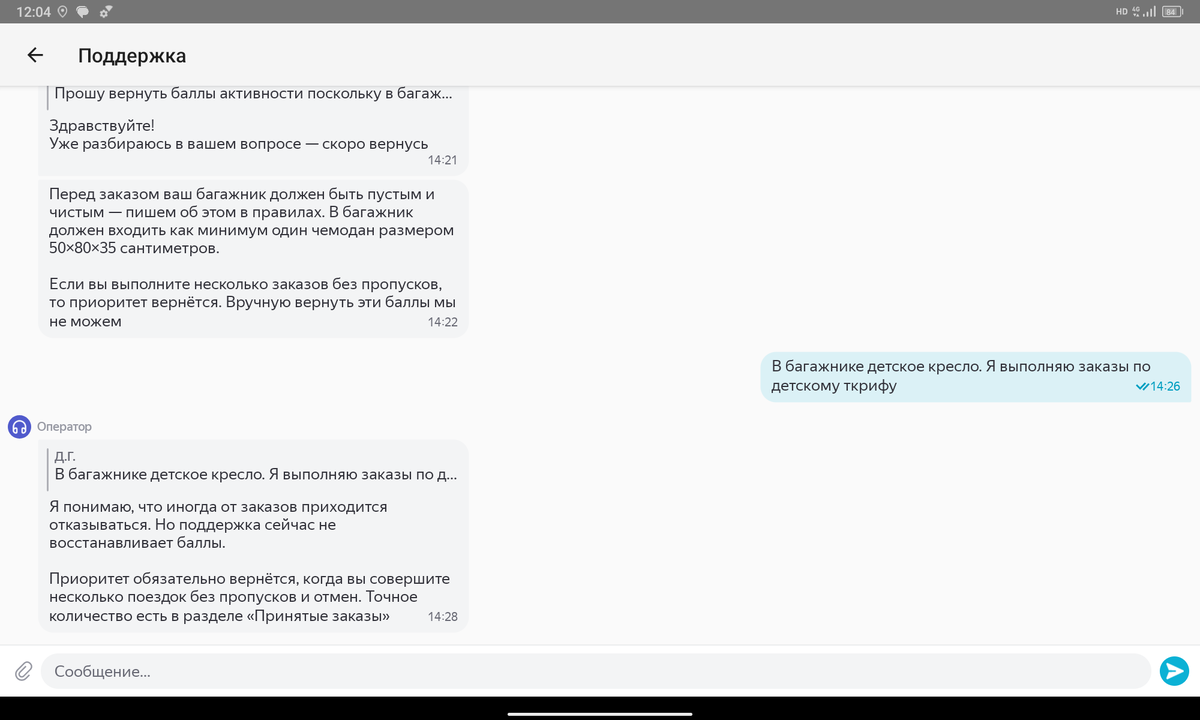Viewport: 1200px width, 720px height.
Task: Tap the Оператор sender label
Action: point(64,427)
